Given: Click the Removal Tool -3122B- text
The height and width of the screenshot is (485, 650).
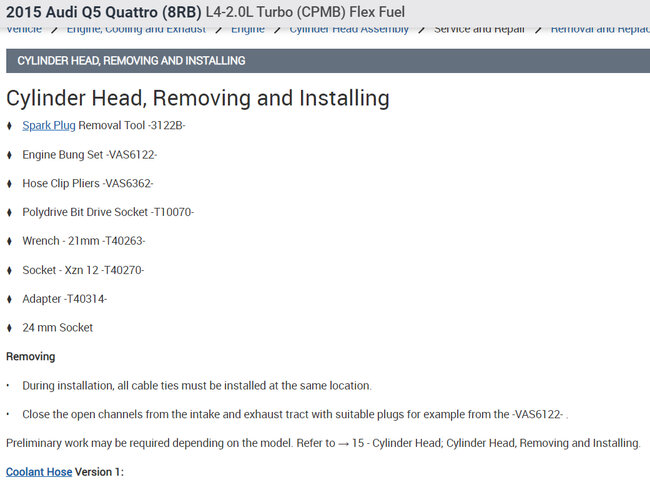Looking at the screenshot, I should (132, 125).
